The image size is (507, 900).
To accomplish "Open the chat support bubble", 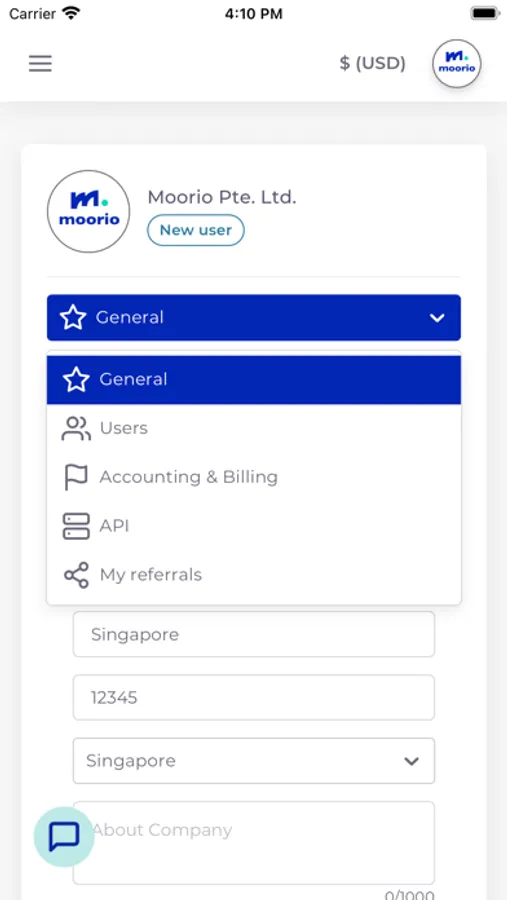I will point(64,836).
